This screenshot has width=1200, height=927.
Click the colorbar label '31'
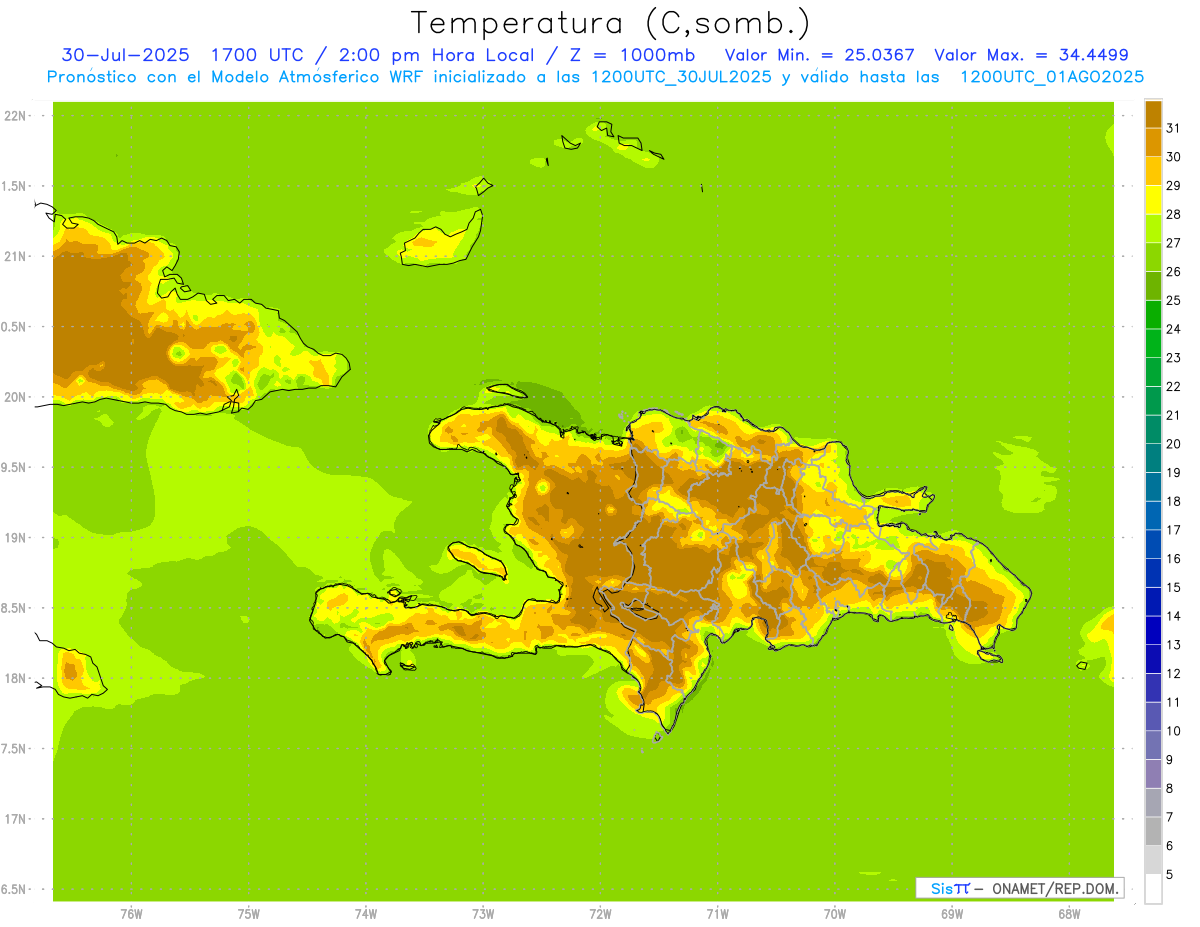click(1173, 128)
